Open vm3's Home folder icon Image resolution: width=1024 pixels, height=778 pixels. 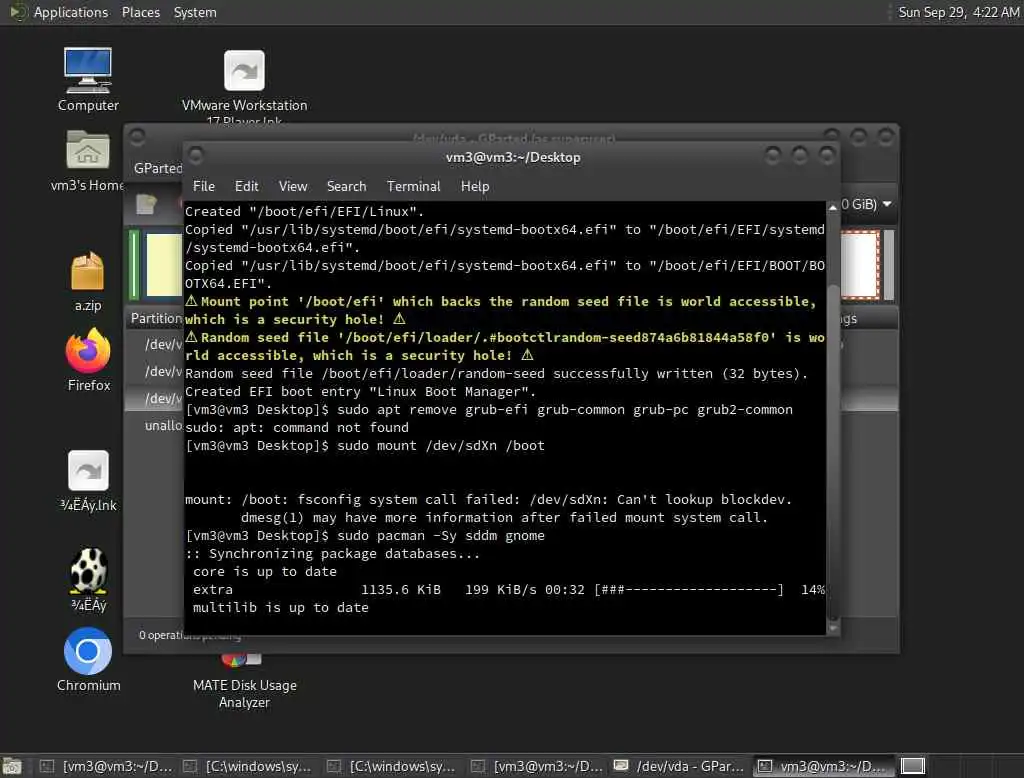[x=88, y=161]
